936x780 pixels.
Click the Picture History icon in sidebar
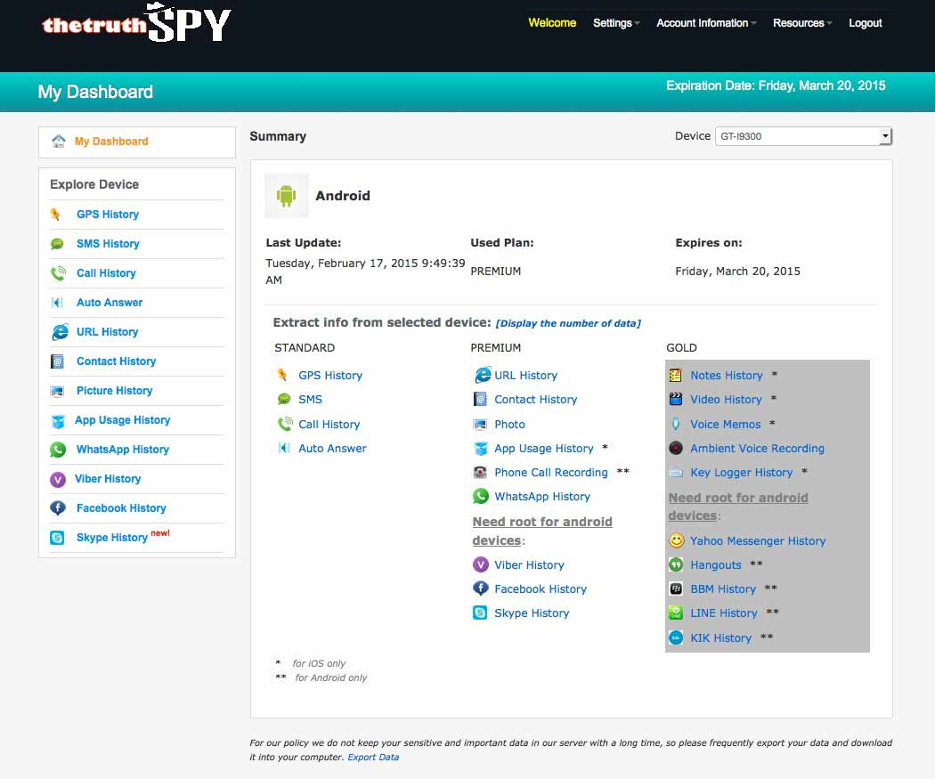(57, 391)
